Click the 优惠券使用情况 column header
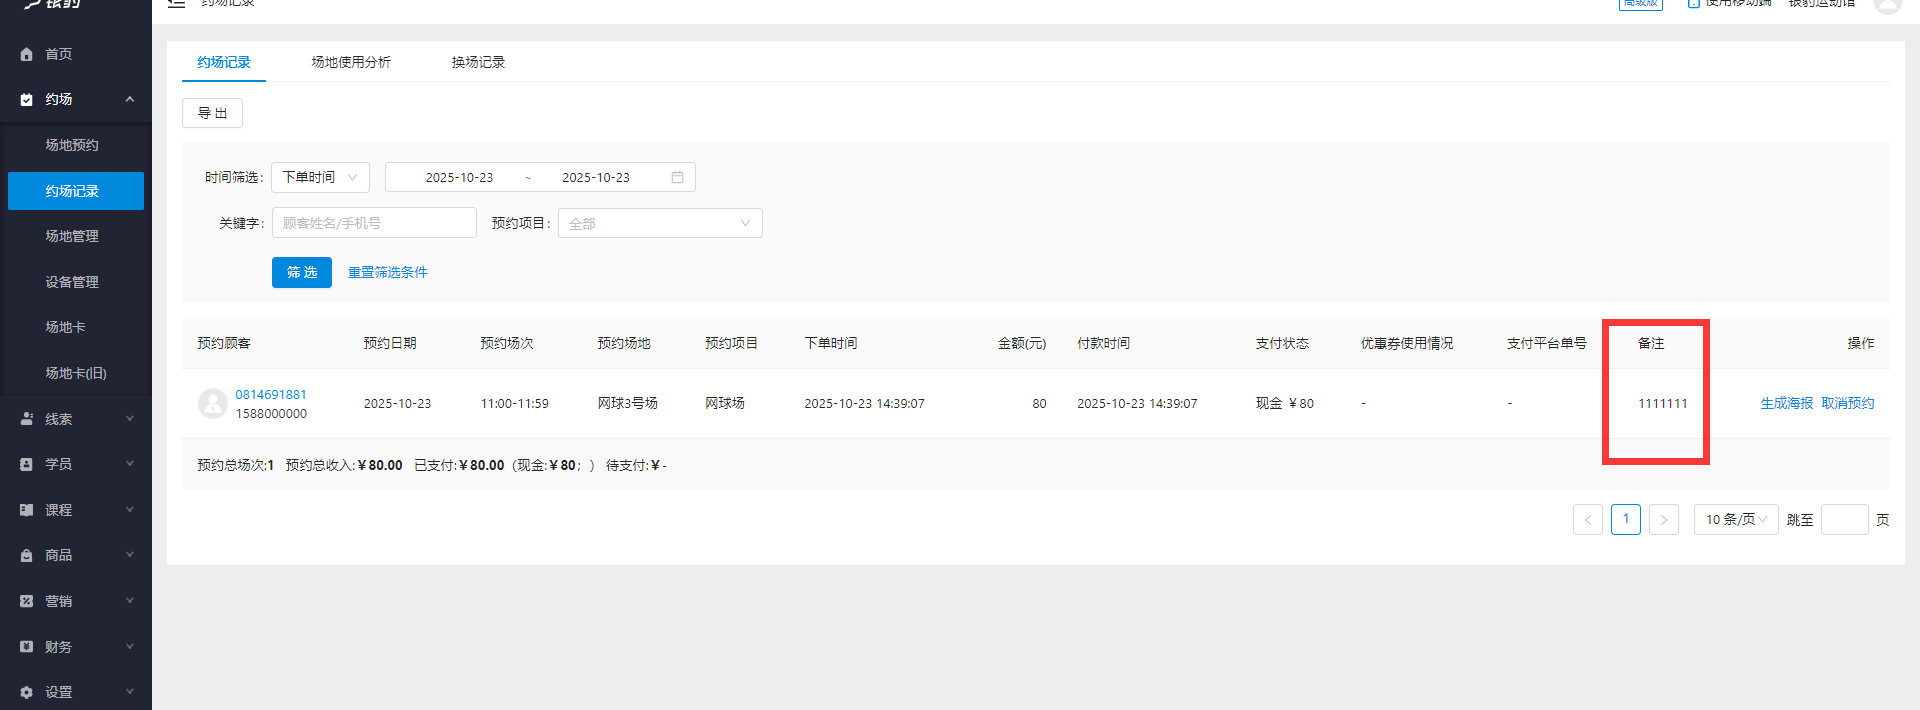The height and width of the screenshot is (710, 1920). (1407, 343)
